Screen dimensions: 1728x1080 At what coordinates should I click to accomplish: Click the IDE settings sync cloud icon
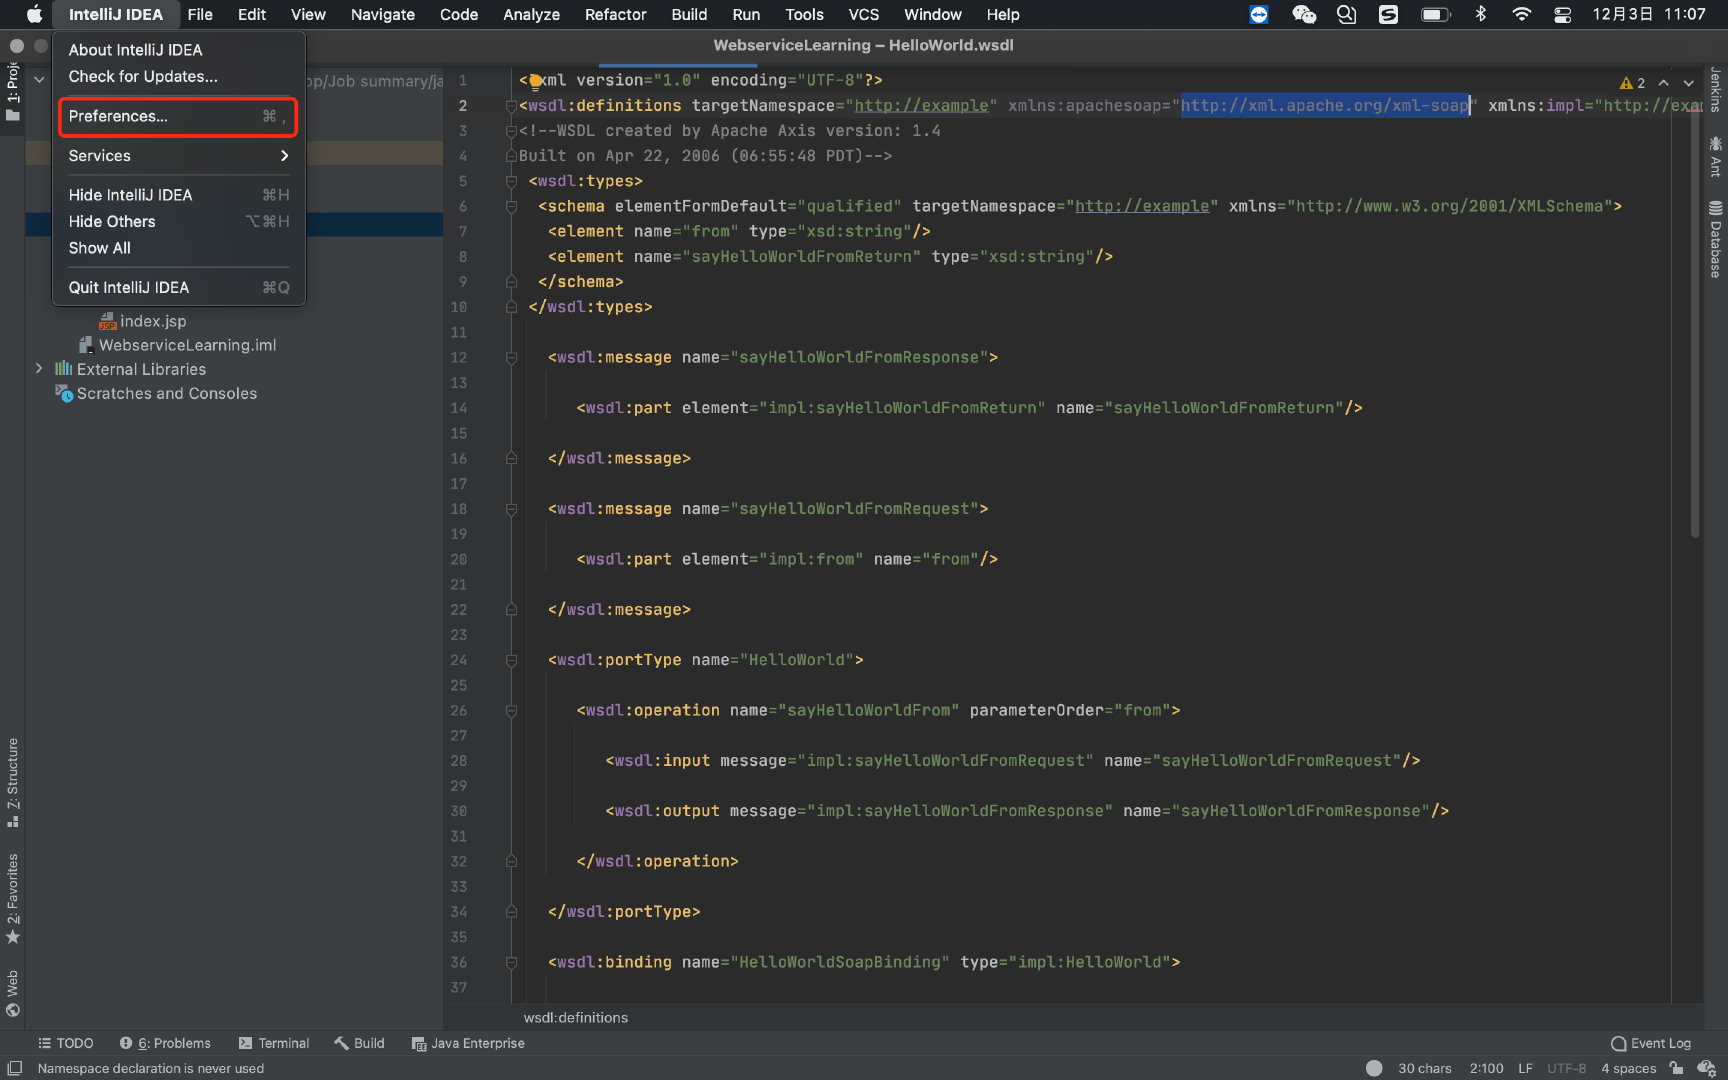[x=1707, y=1068]
